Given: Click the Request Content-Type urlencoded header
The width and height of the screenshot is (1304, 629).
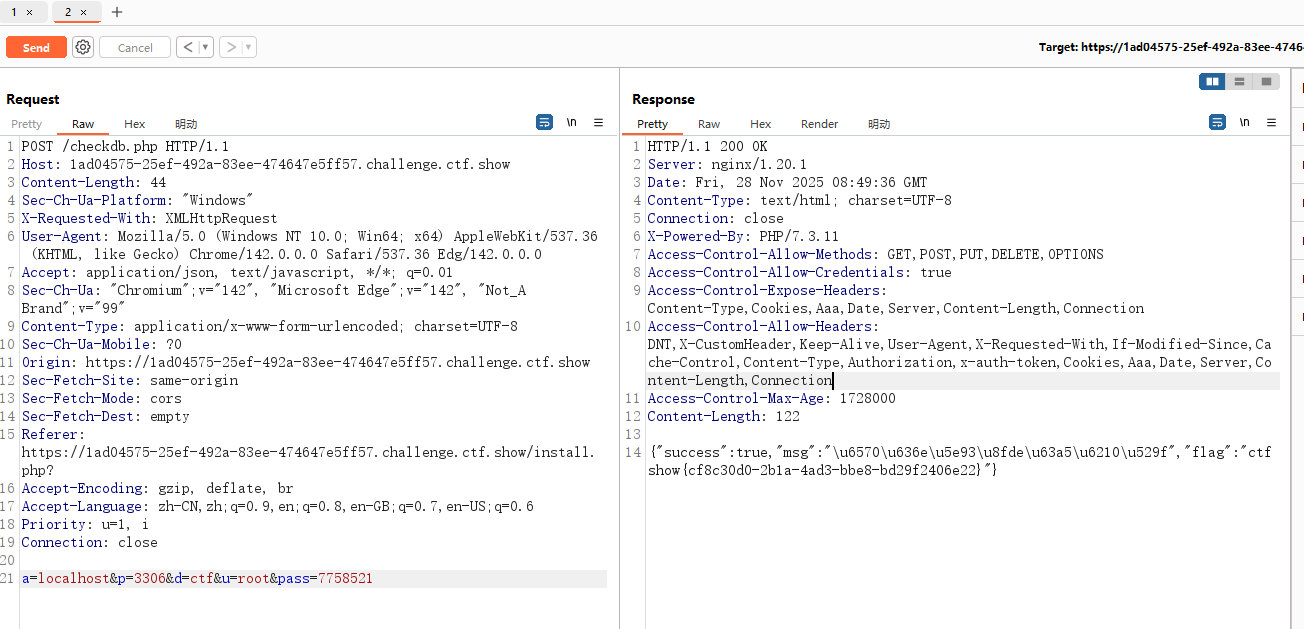Looking at the screenshot, I should (270, 326).
